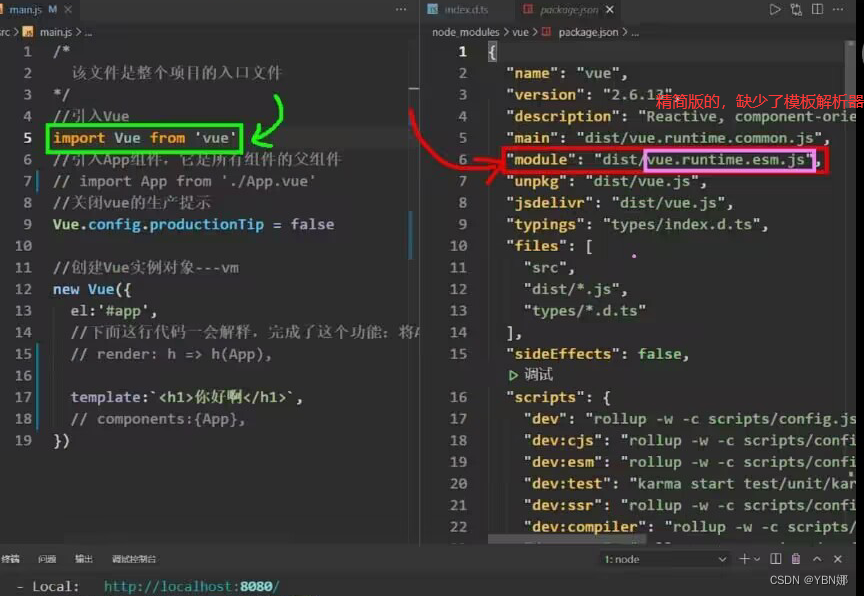This screenshot has width=864, height=596.
Task: Open the 1:node terminal selector dropdown
Action: [x=663, y=559]
